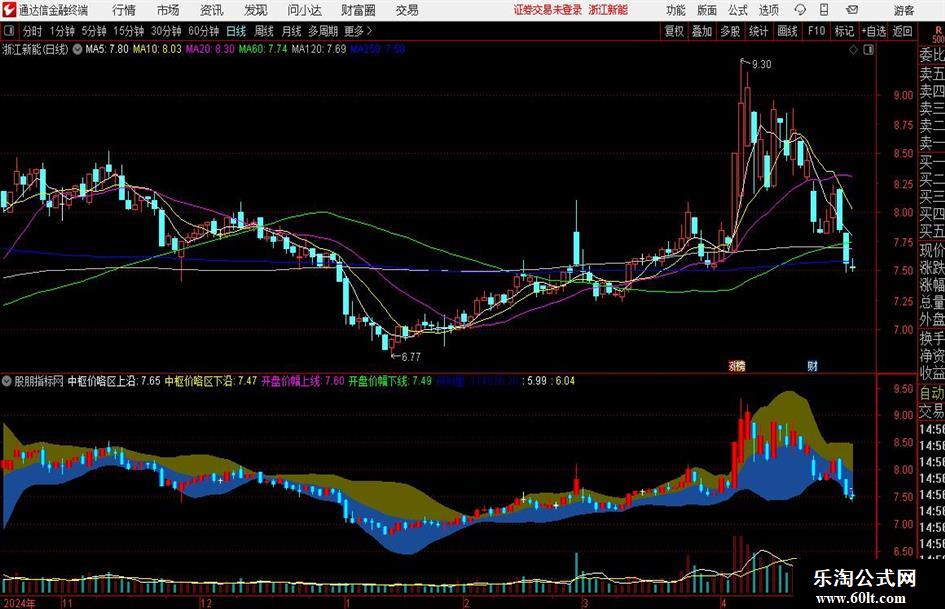Open the envelope messages icon
Image resolution: width=945 pixels, height=609 pixels.
(x=852, y=10)
